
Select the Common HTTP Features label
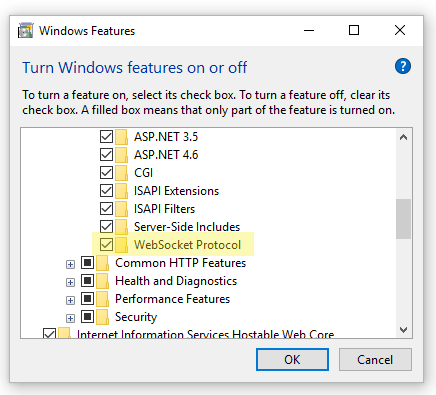(x=180, y=263)
